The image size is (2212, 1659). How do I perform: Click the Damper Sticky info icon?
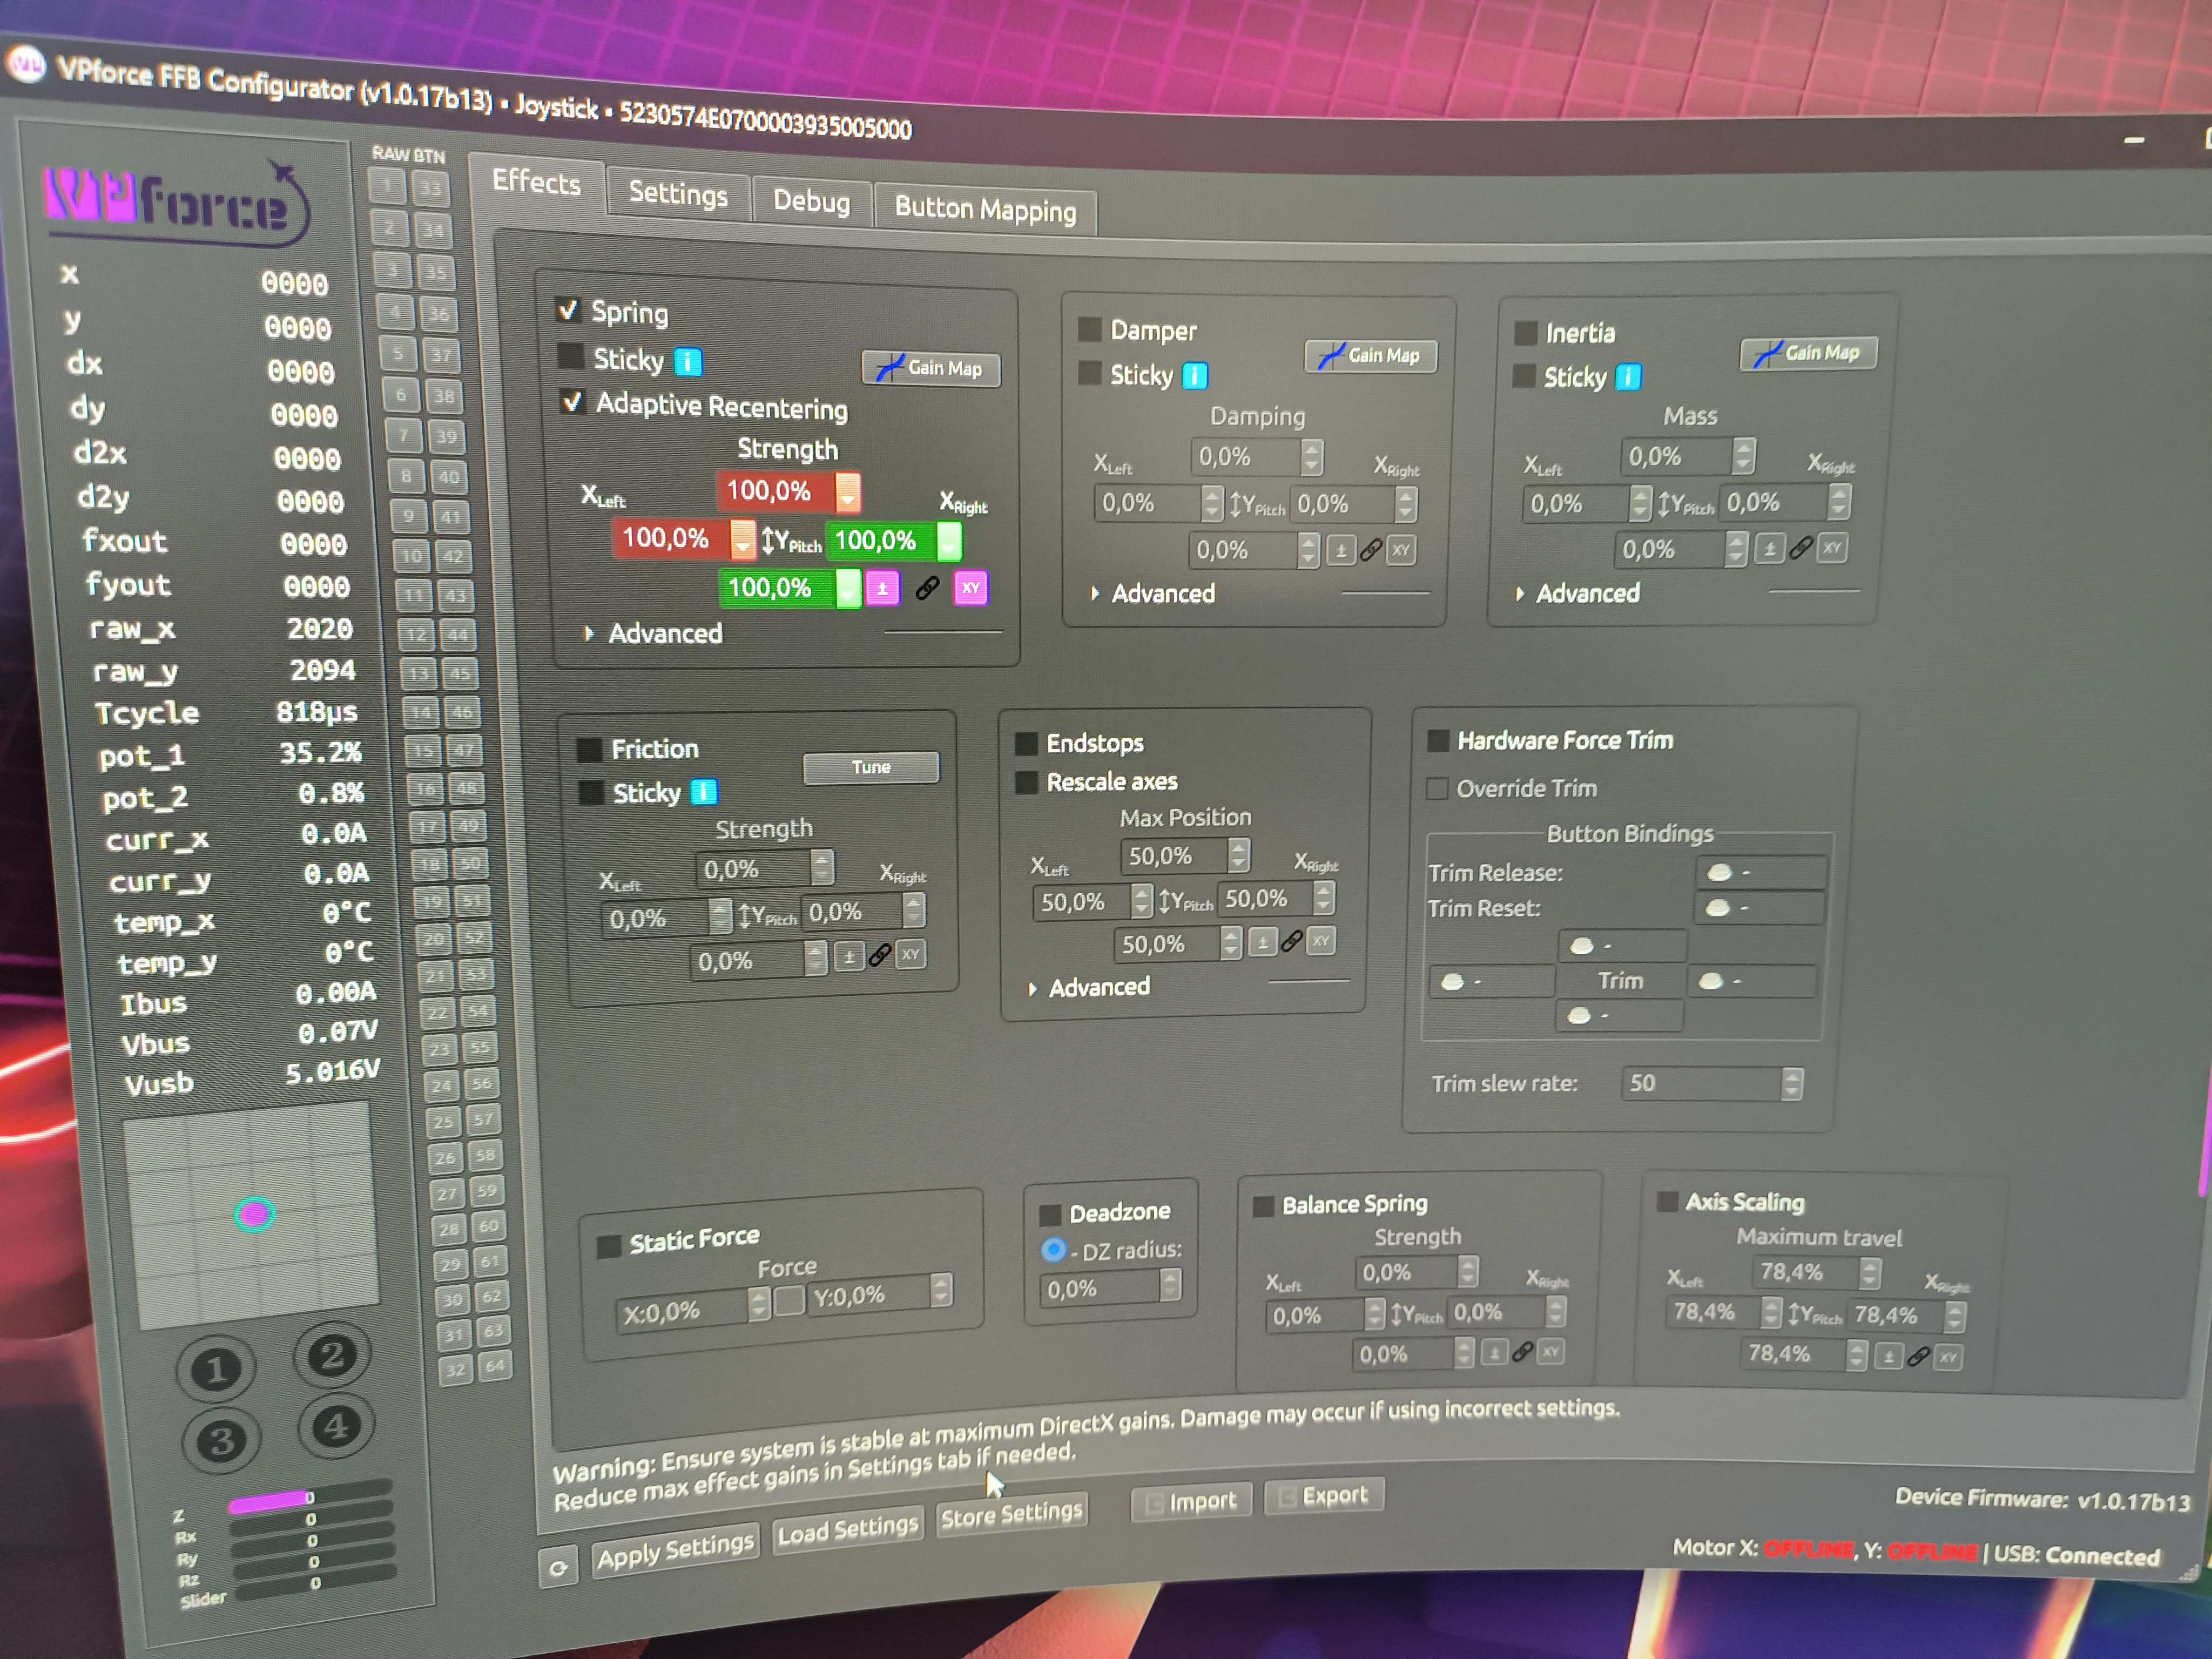click(x=1195, y=376)
